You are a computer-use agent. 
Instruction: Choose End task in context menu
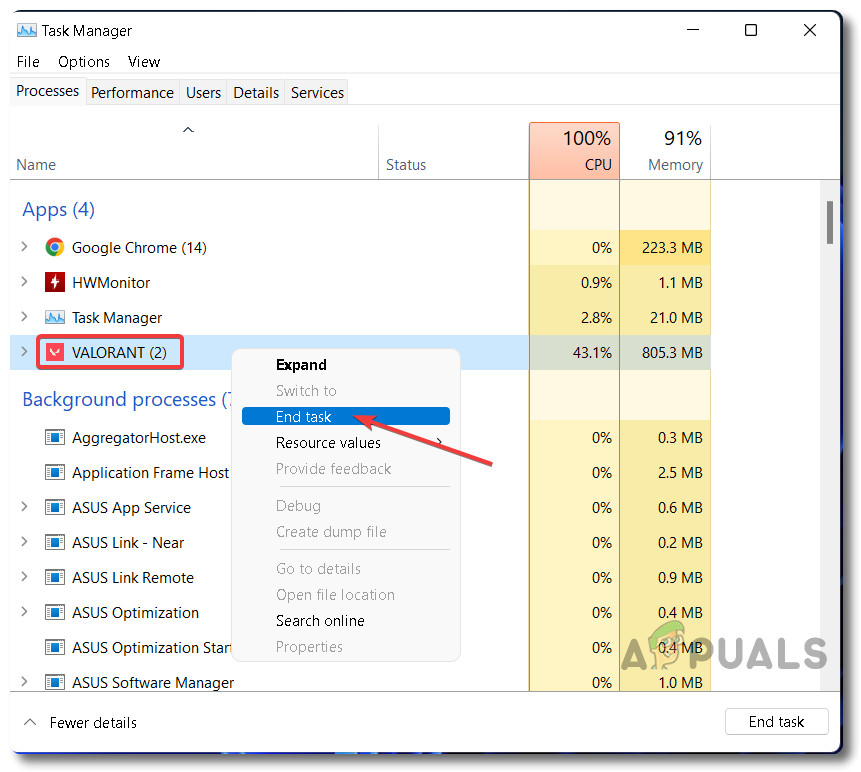346,416
